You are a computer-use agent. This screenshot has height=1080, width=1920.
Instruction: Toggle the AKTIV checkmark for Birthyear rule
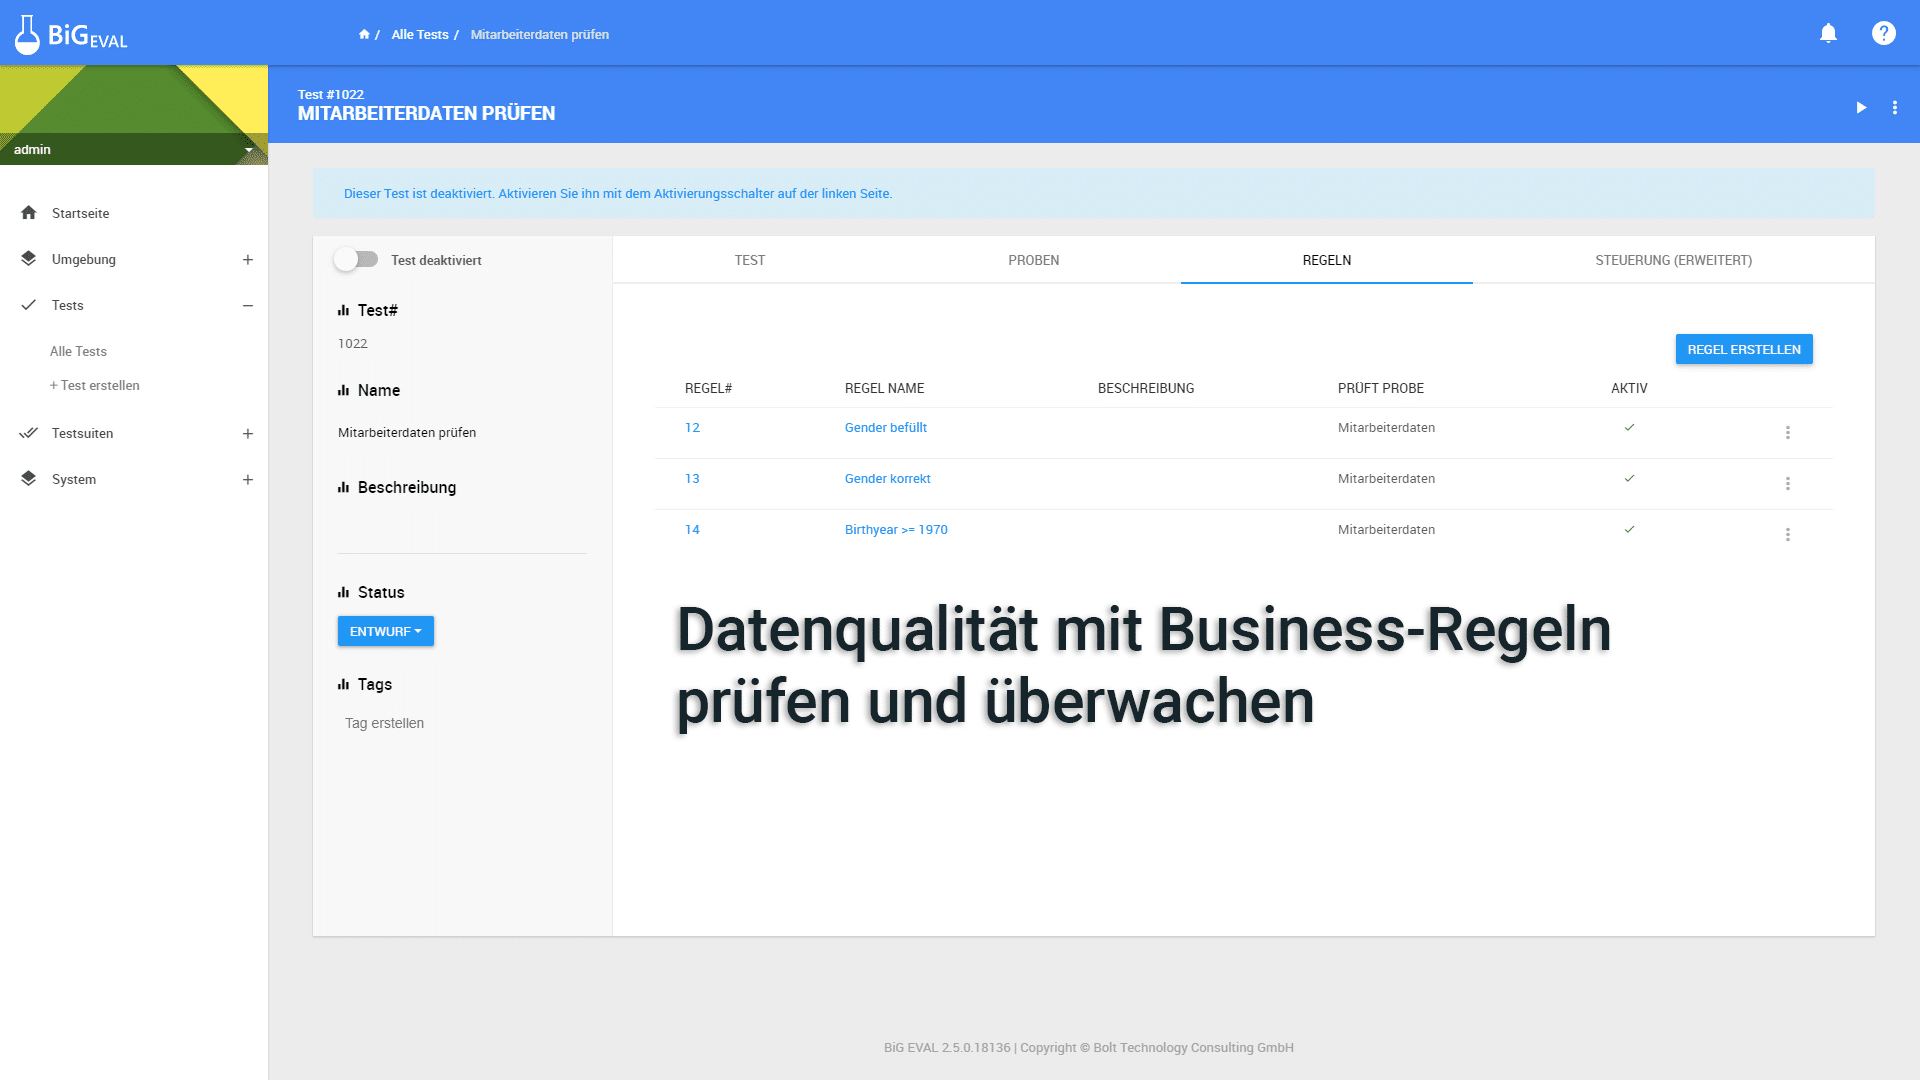[x=1629, y=529]
